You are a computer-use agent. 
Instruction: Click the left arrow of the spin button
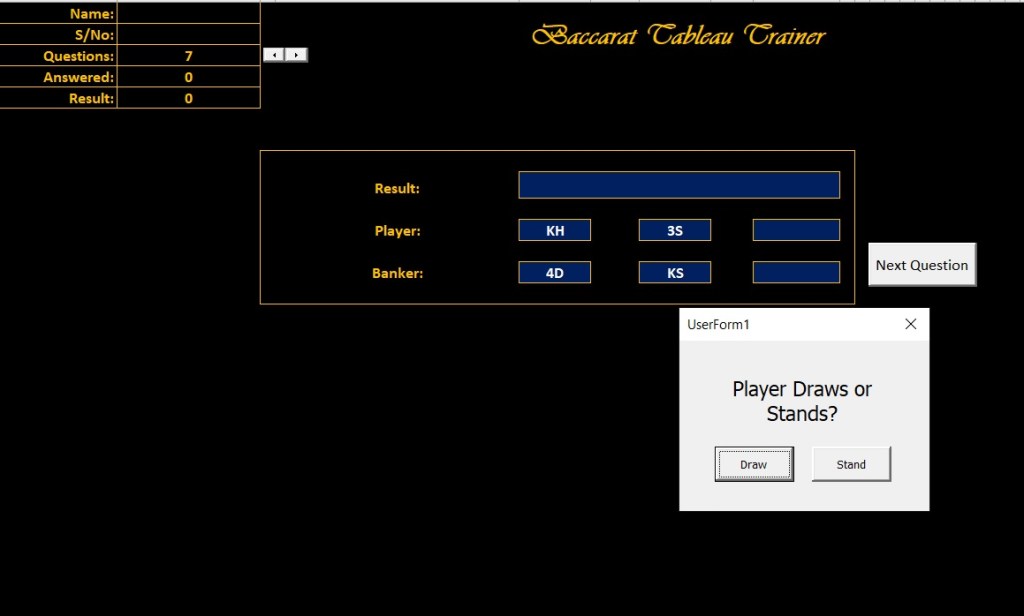coord(274,54)
